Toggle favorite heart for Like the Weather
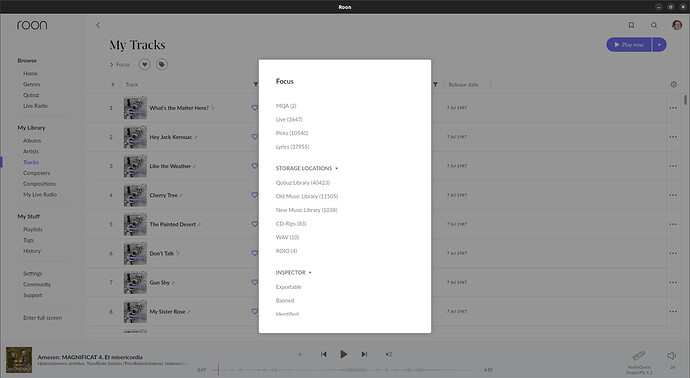690x378 pixels. click(254, 166)
